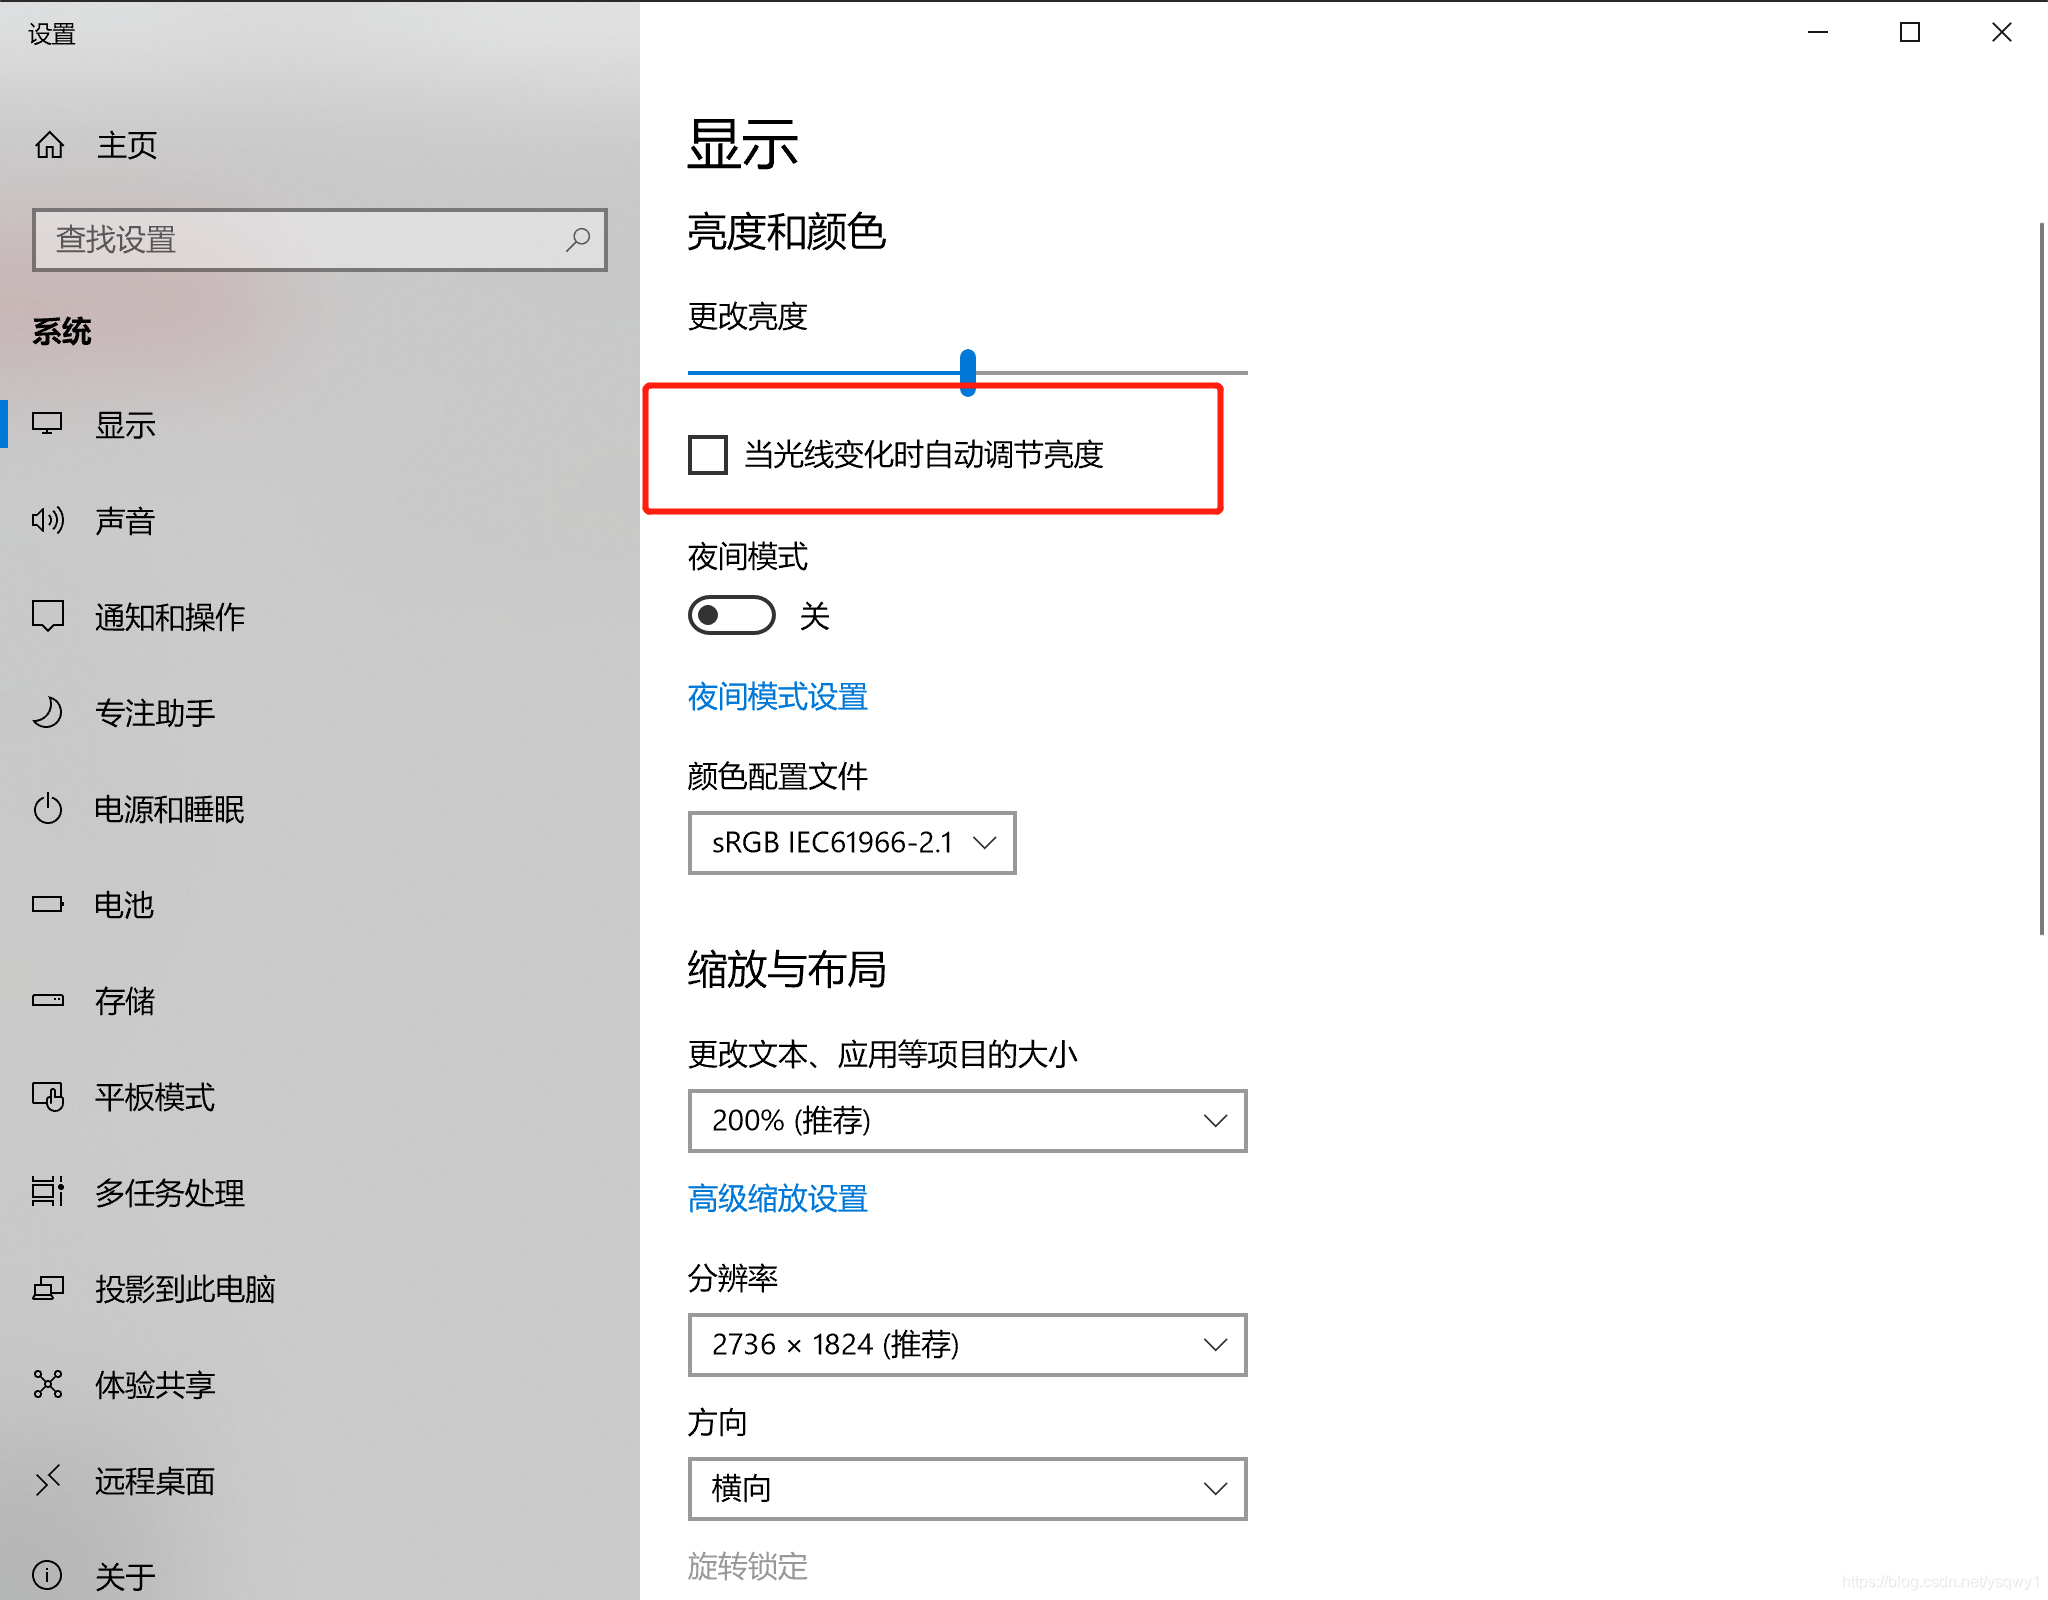The height and width of the screenshot is (1600, 2048).
Task: Click the Home (主页) house icon
Action: (x=49, y=145)
